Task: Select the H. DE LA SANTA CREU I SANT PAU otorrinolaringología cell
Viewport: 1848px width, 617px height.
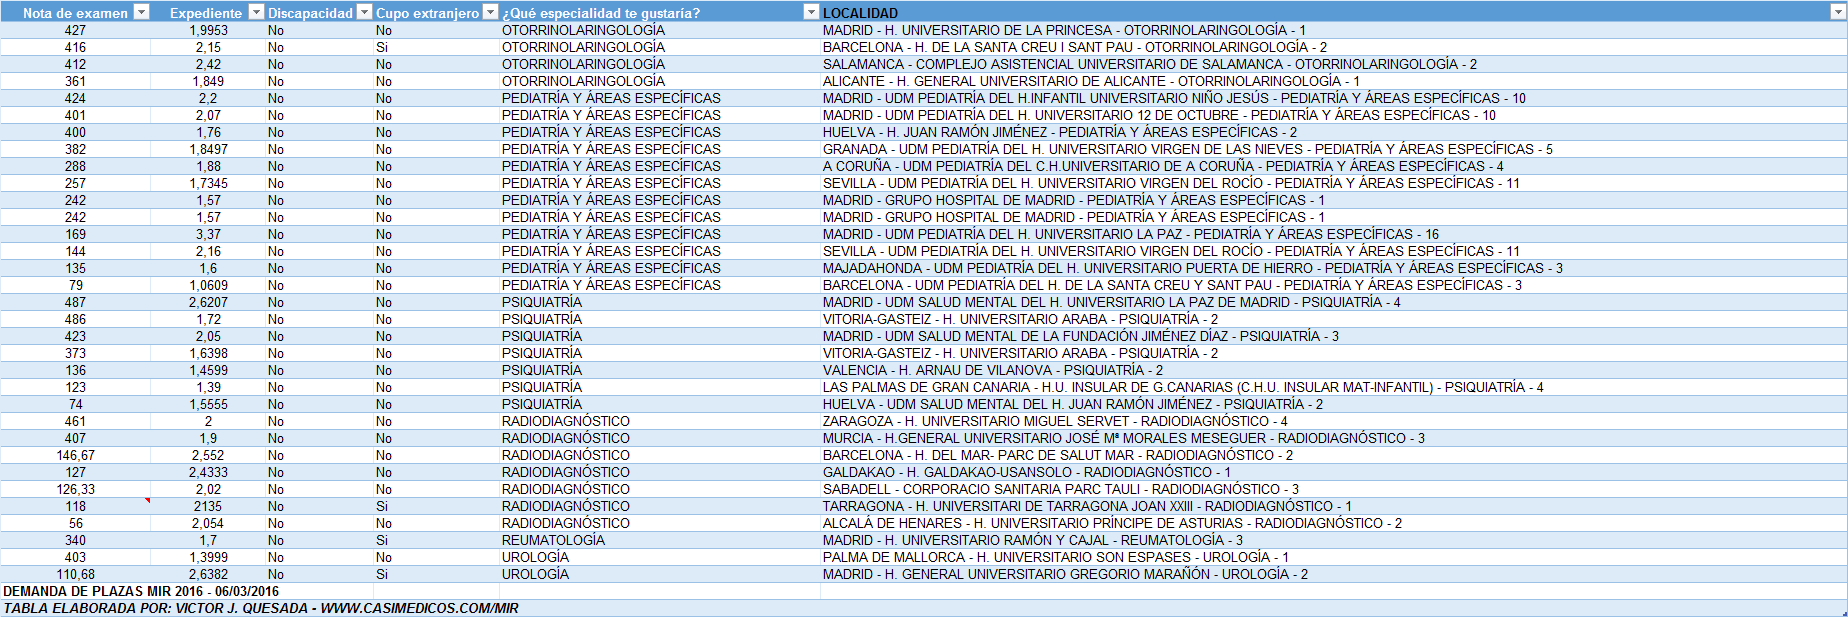Action: (1333, 47)
